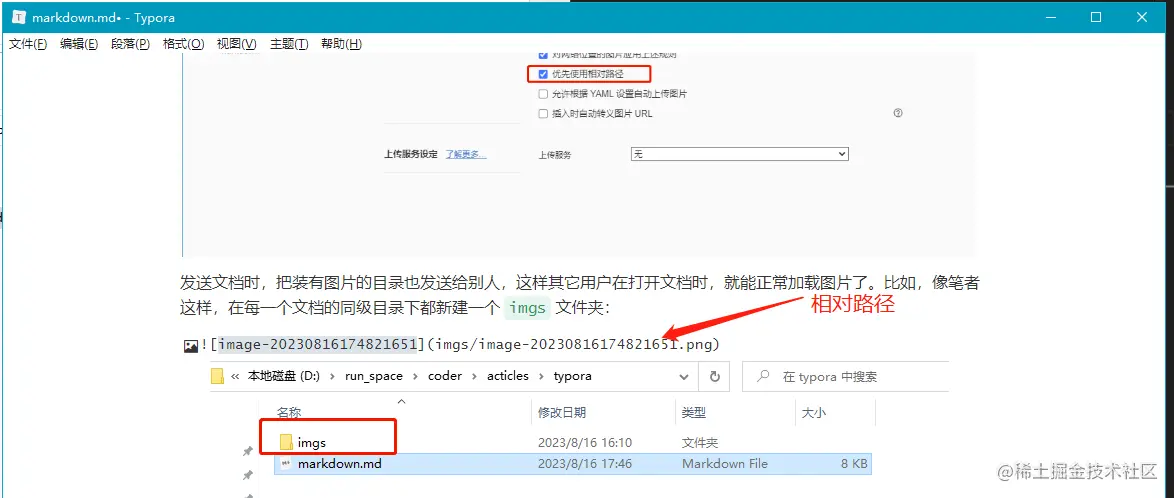Image resolution: width=1174 pixels, height=498 pixels.
Task: Open the 了解更多 link
Action: (x=466, y=154)
